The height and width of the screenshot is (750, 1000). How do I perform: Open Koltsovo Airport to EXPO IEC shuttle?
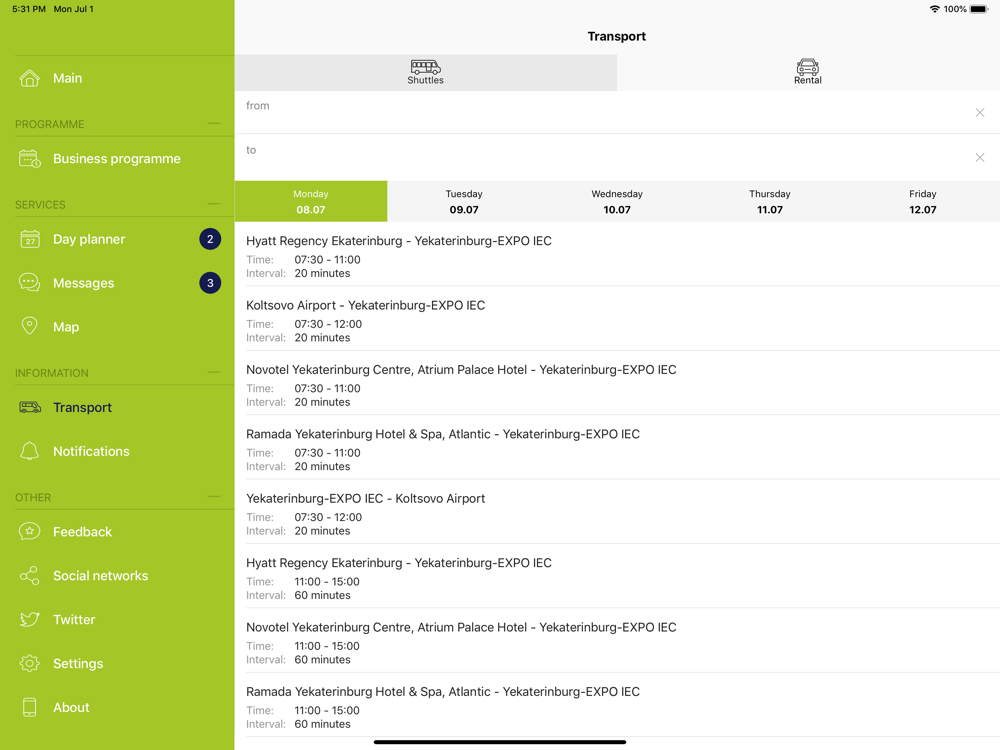coord(617,321)
